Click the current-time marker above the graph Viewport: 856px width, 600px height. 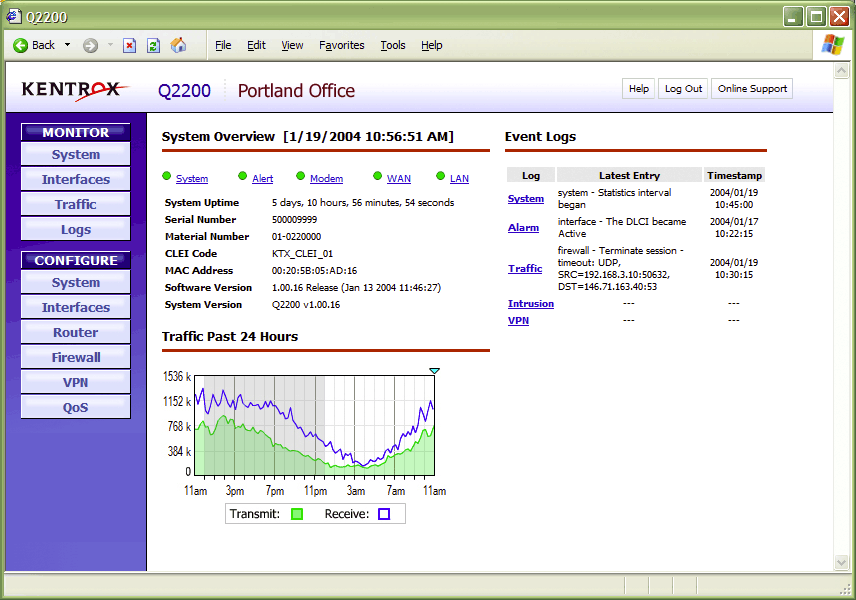tap(434, 371)
